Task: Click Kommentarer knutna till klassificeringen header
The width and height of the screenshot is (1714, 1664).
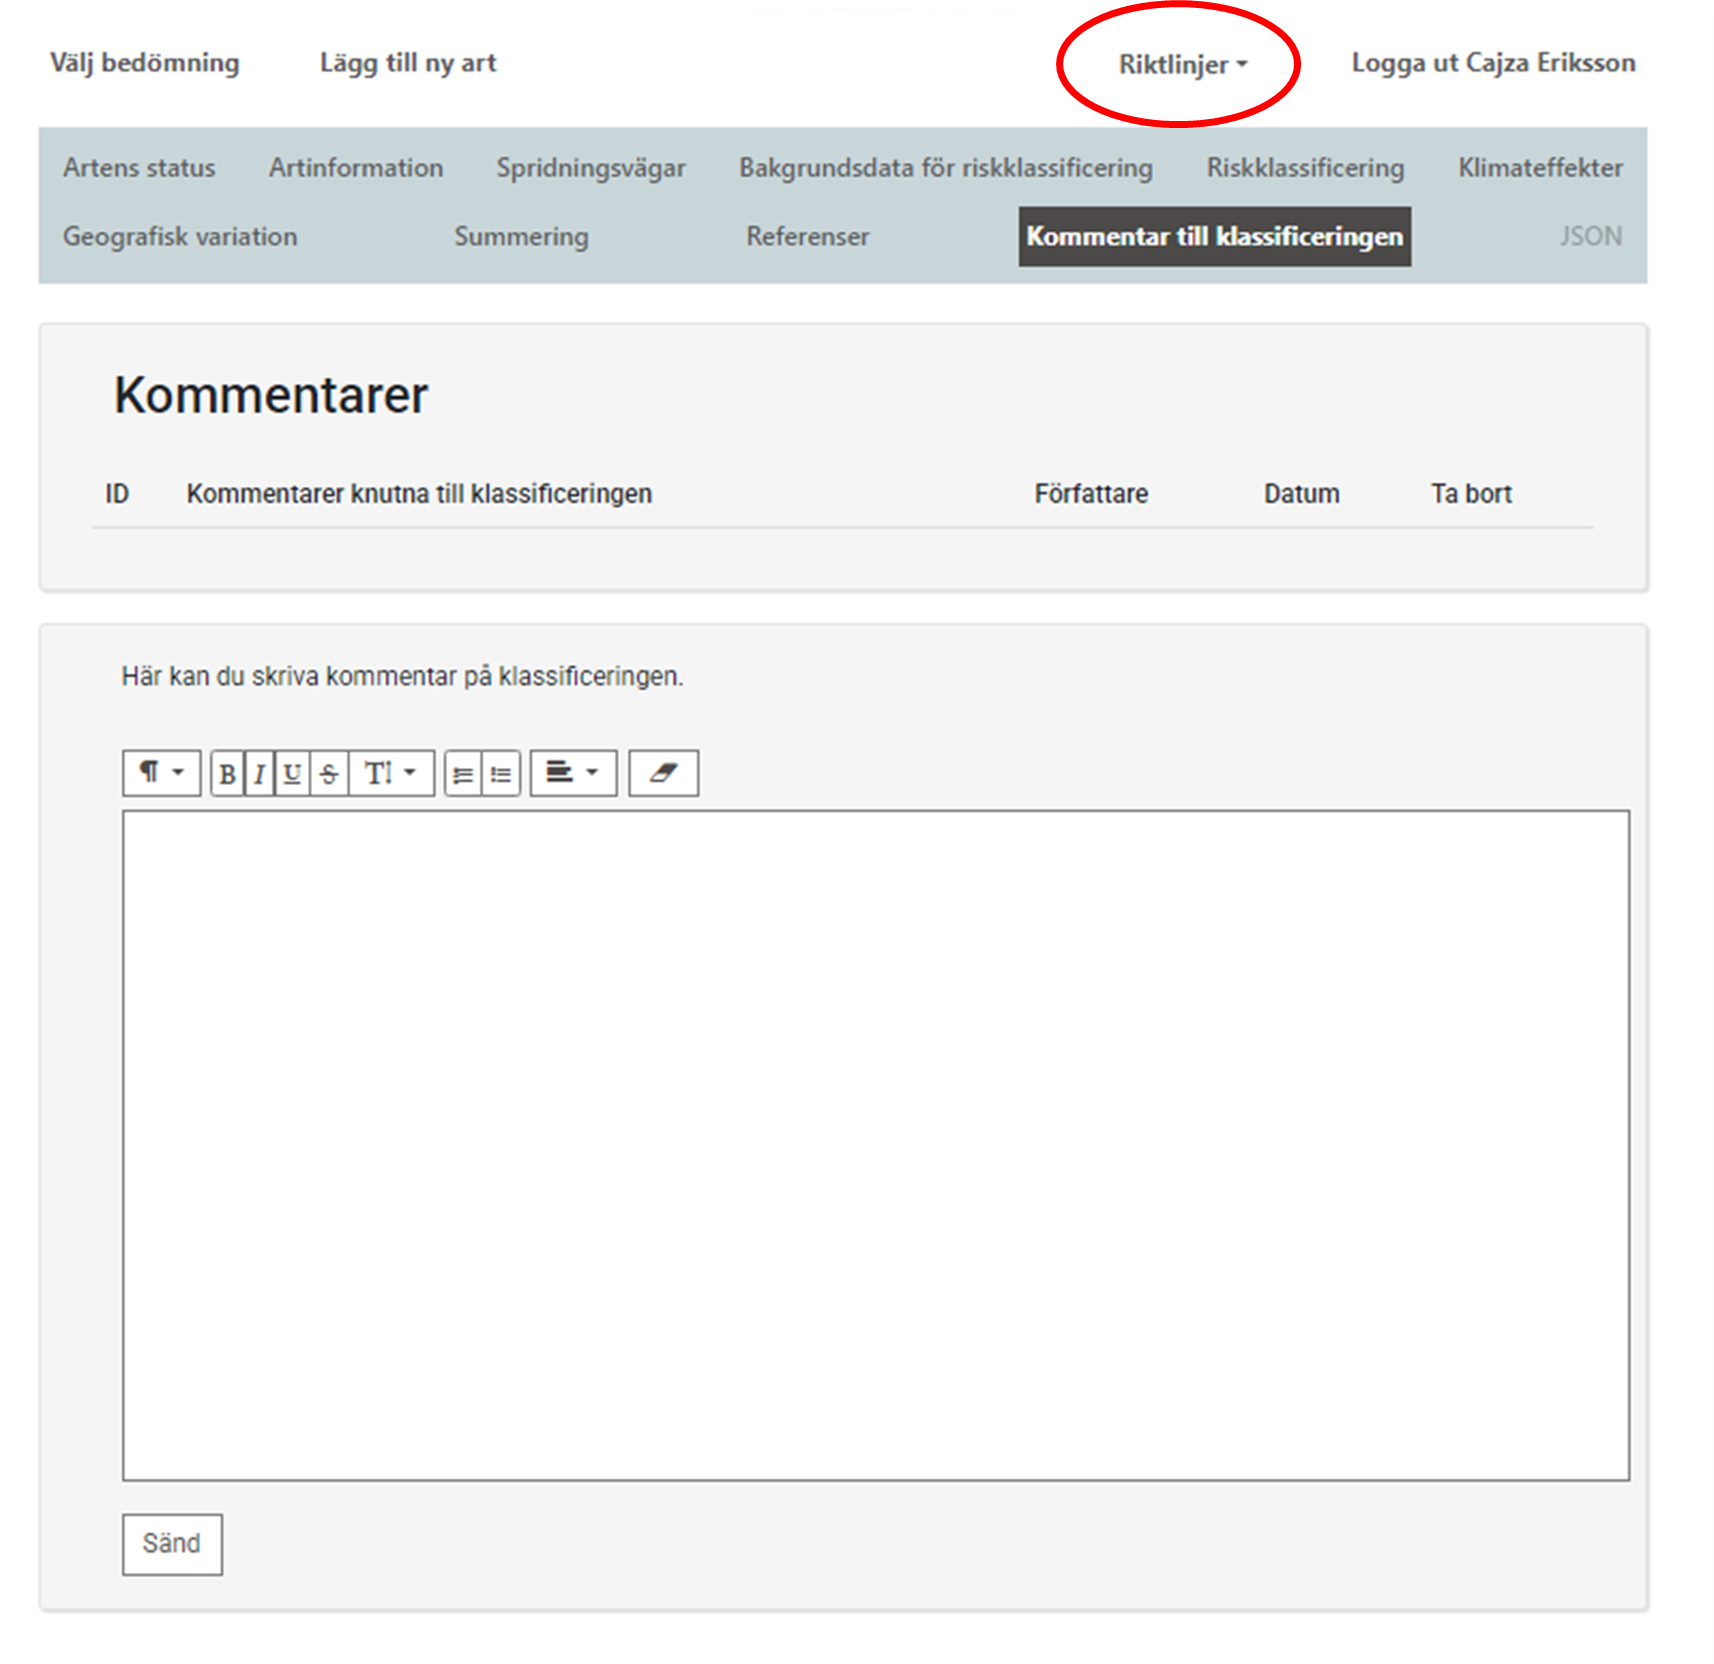Action: tap(419, 494)
